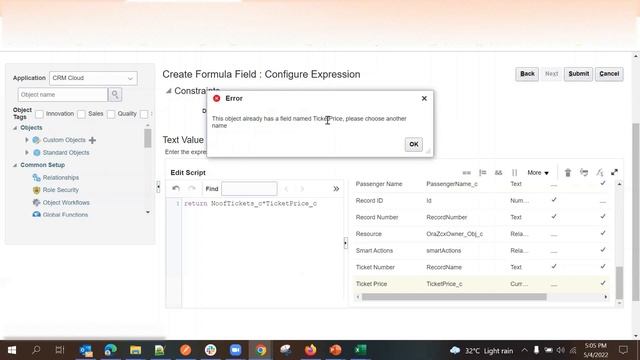The image size is (640, 360).
Task: Open PowerPoint from the taskbar
Action: (336, 350)
